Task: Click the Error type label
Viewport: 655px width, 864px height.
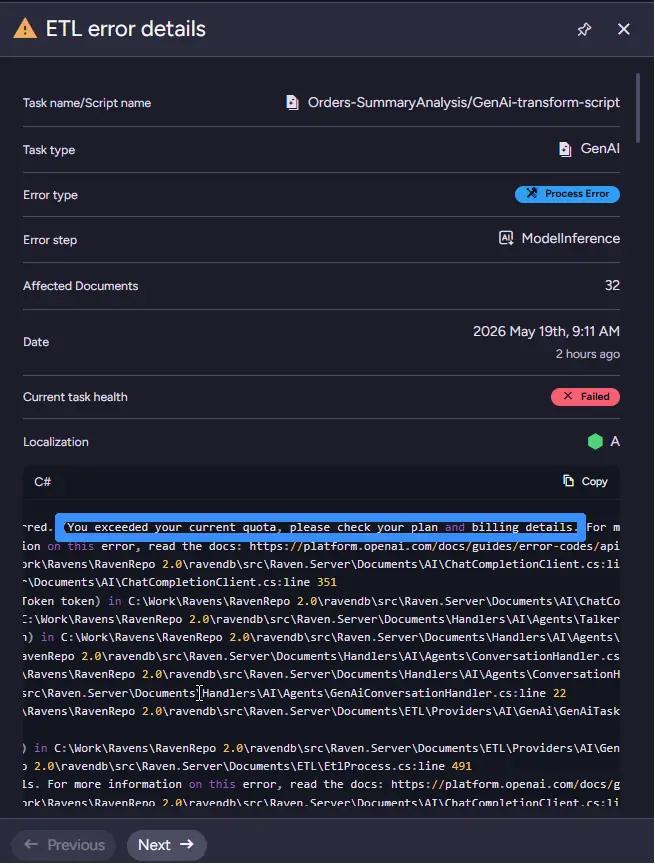Action: click(50, 195)
